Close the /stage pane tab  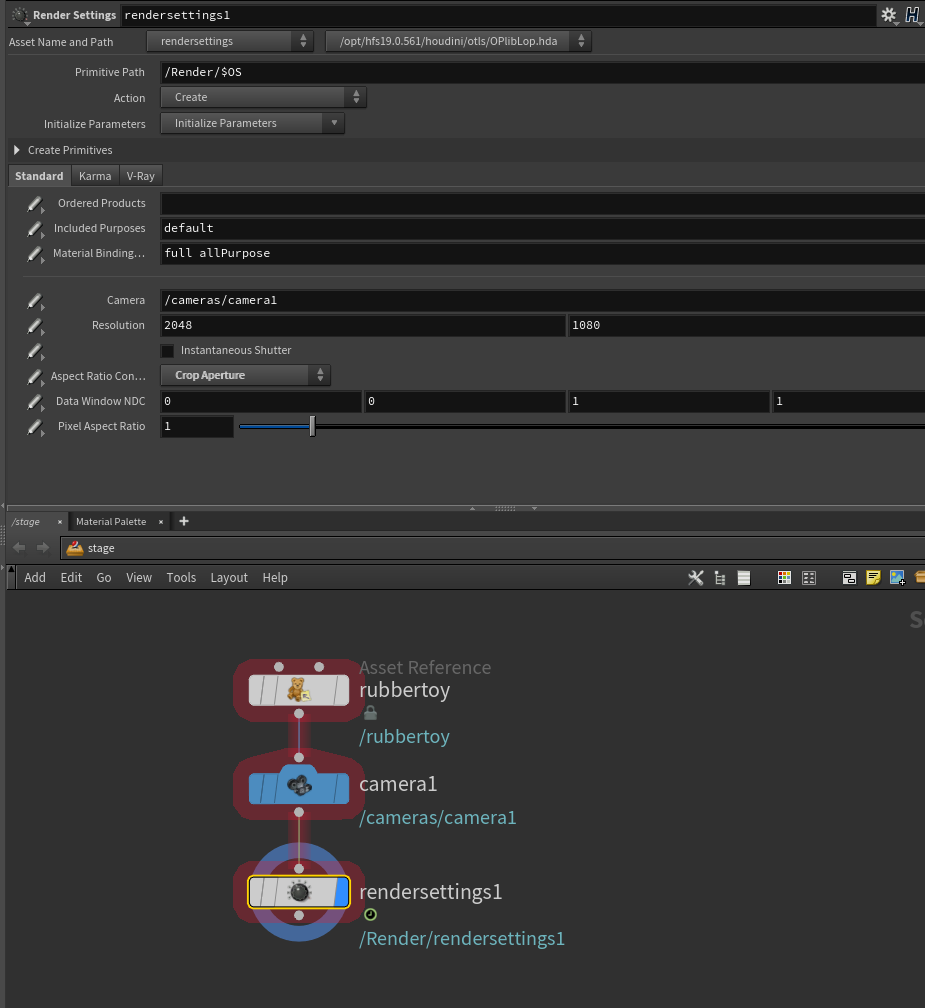[x=60, y=522]
